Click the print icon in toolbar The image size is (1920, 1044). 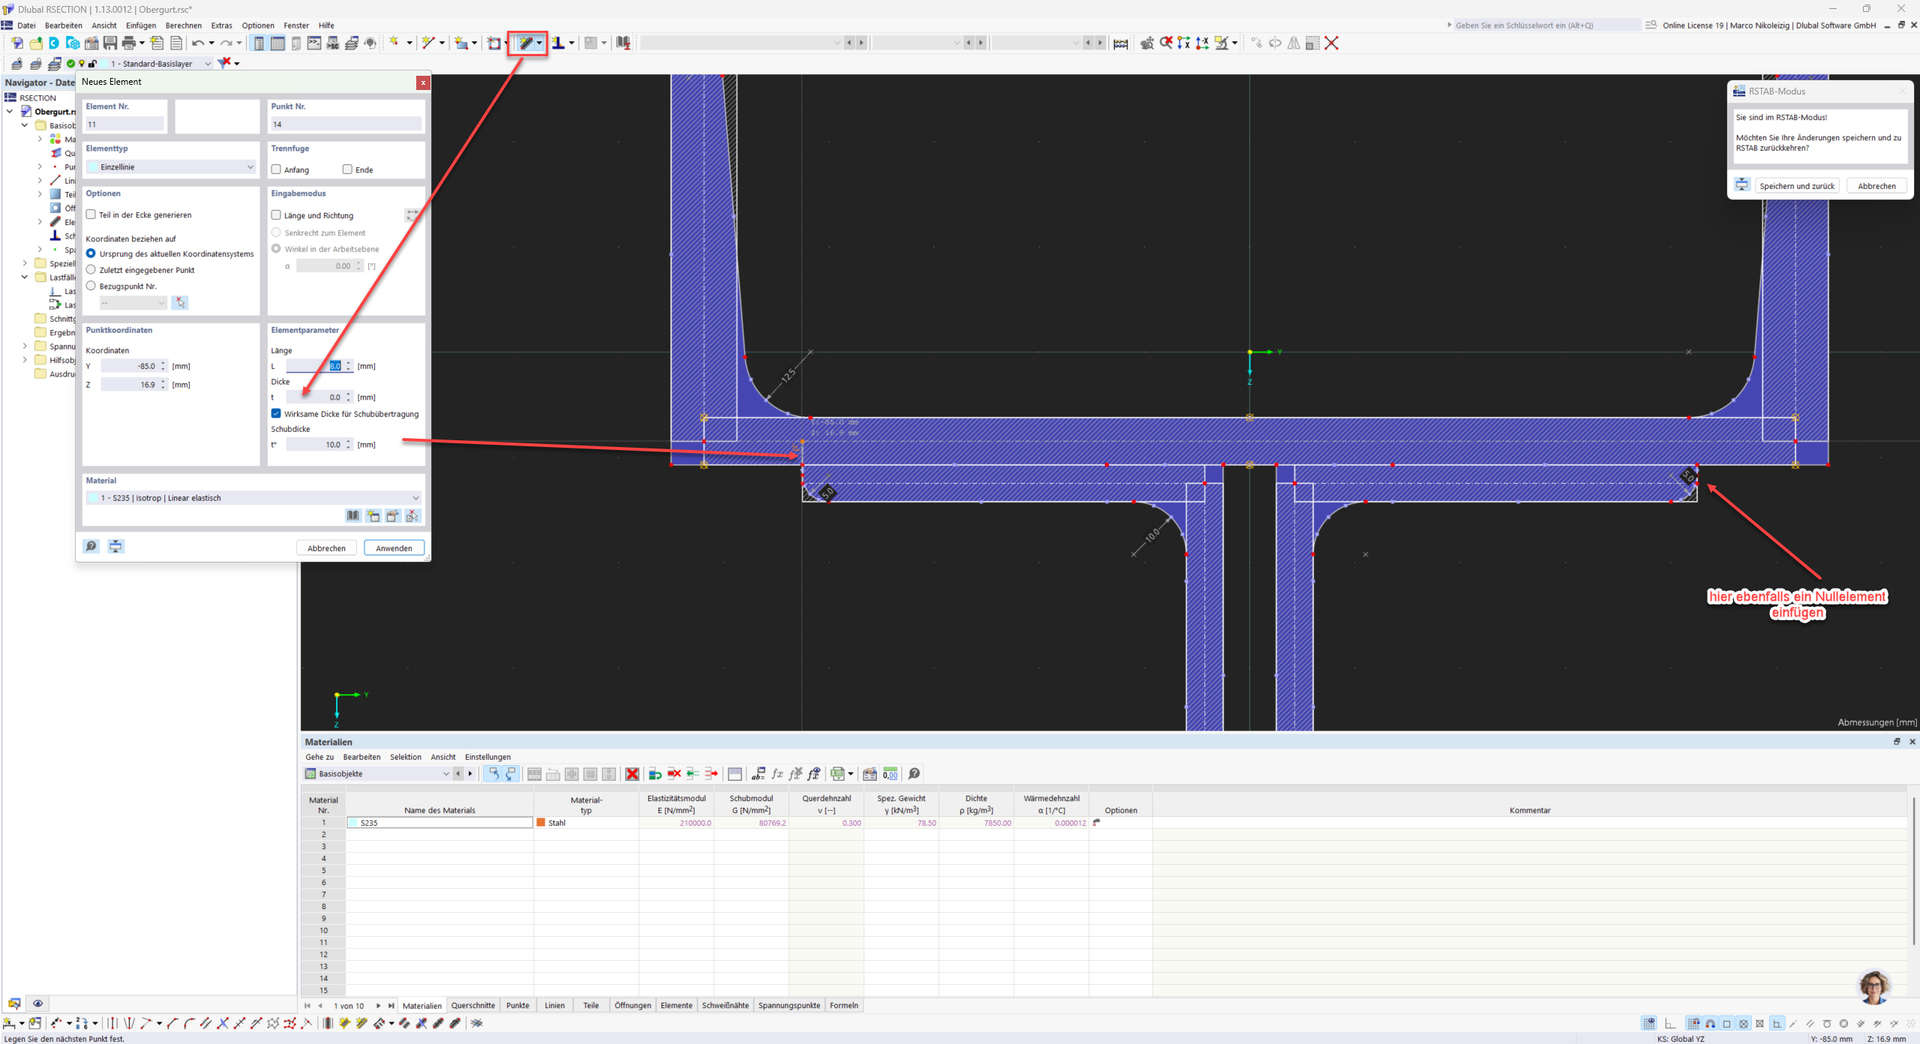click(x=129, y=43)
